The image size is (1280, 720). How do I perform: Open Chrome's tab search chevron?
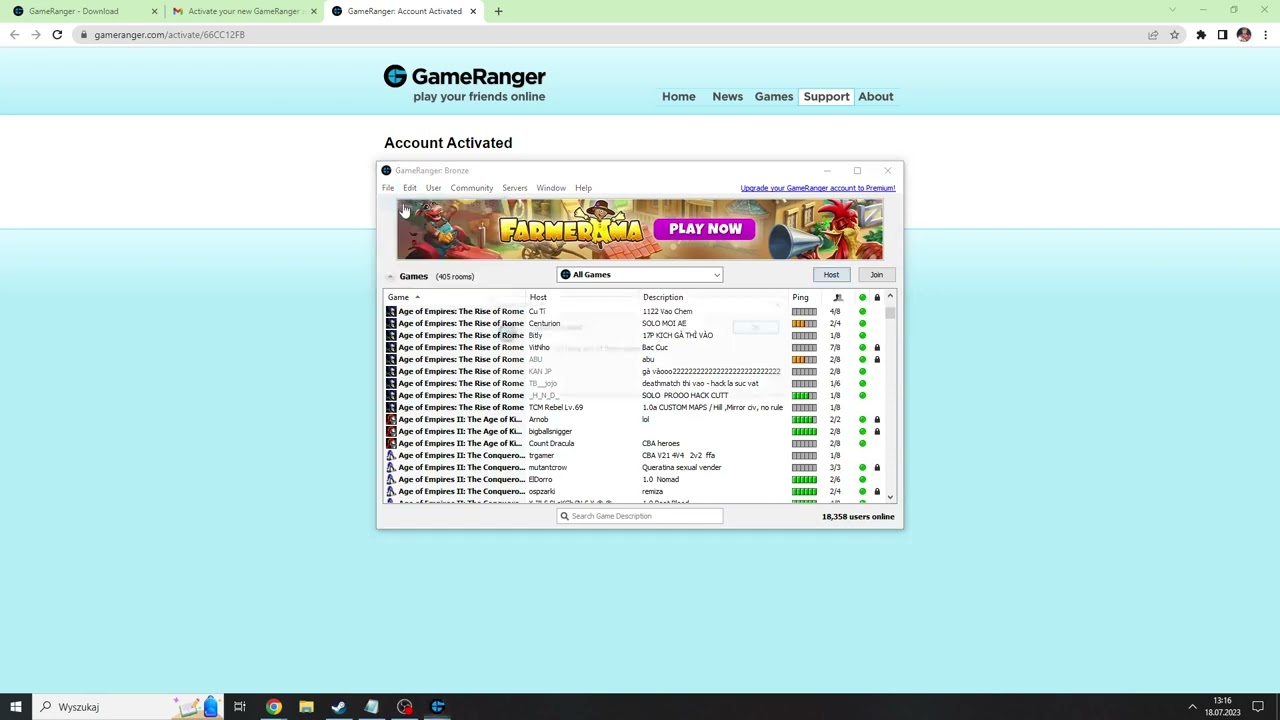point(1173,11)
